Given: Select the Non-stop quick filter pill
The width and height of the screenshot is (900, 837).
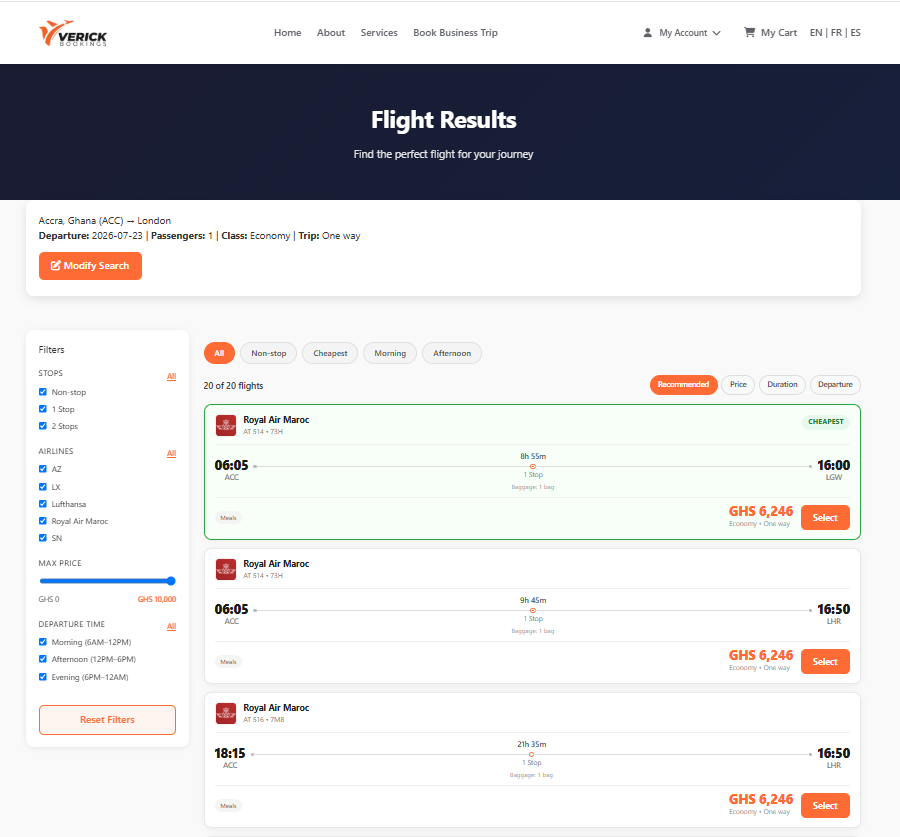Looking at the screenshot, I should (x=269, y=353).
